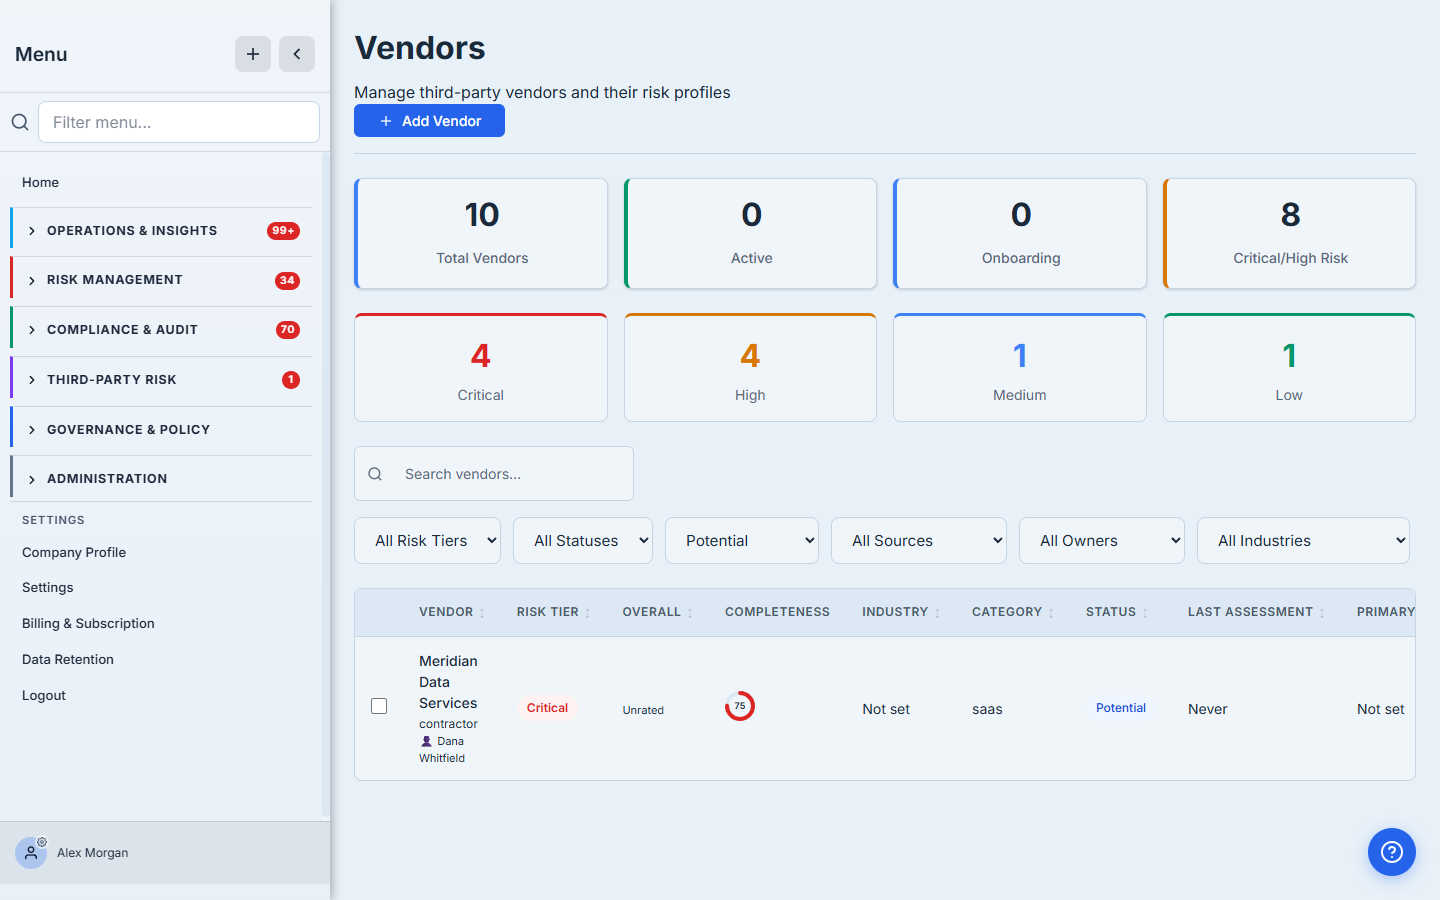The height and width of the screenshot is (900, 1440).
Task: Click the saas category cell
Action: (987, 709)
